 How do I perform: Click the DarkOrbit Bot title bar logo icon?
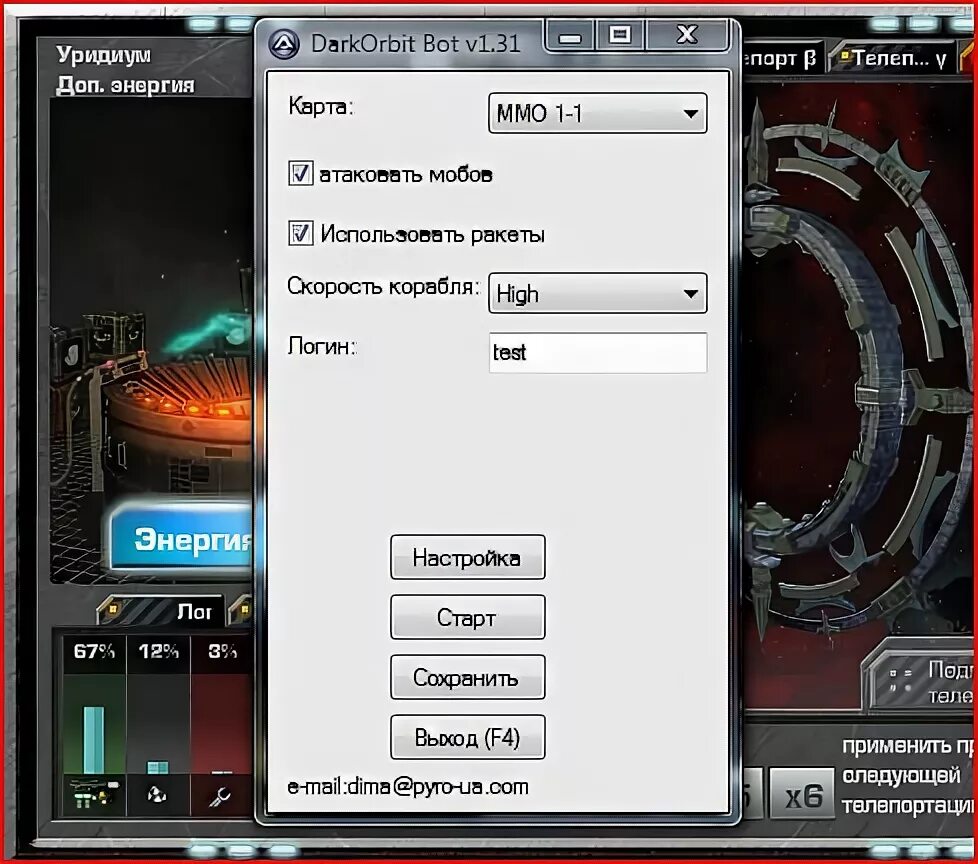[283, 45]
